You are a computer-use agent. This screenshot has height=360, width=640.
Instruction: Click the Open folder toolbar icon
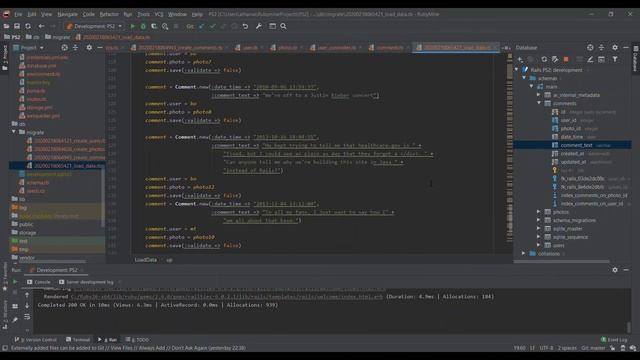pyautogui.click(x=6, y=26)
